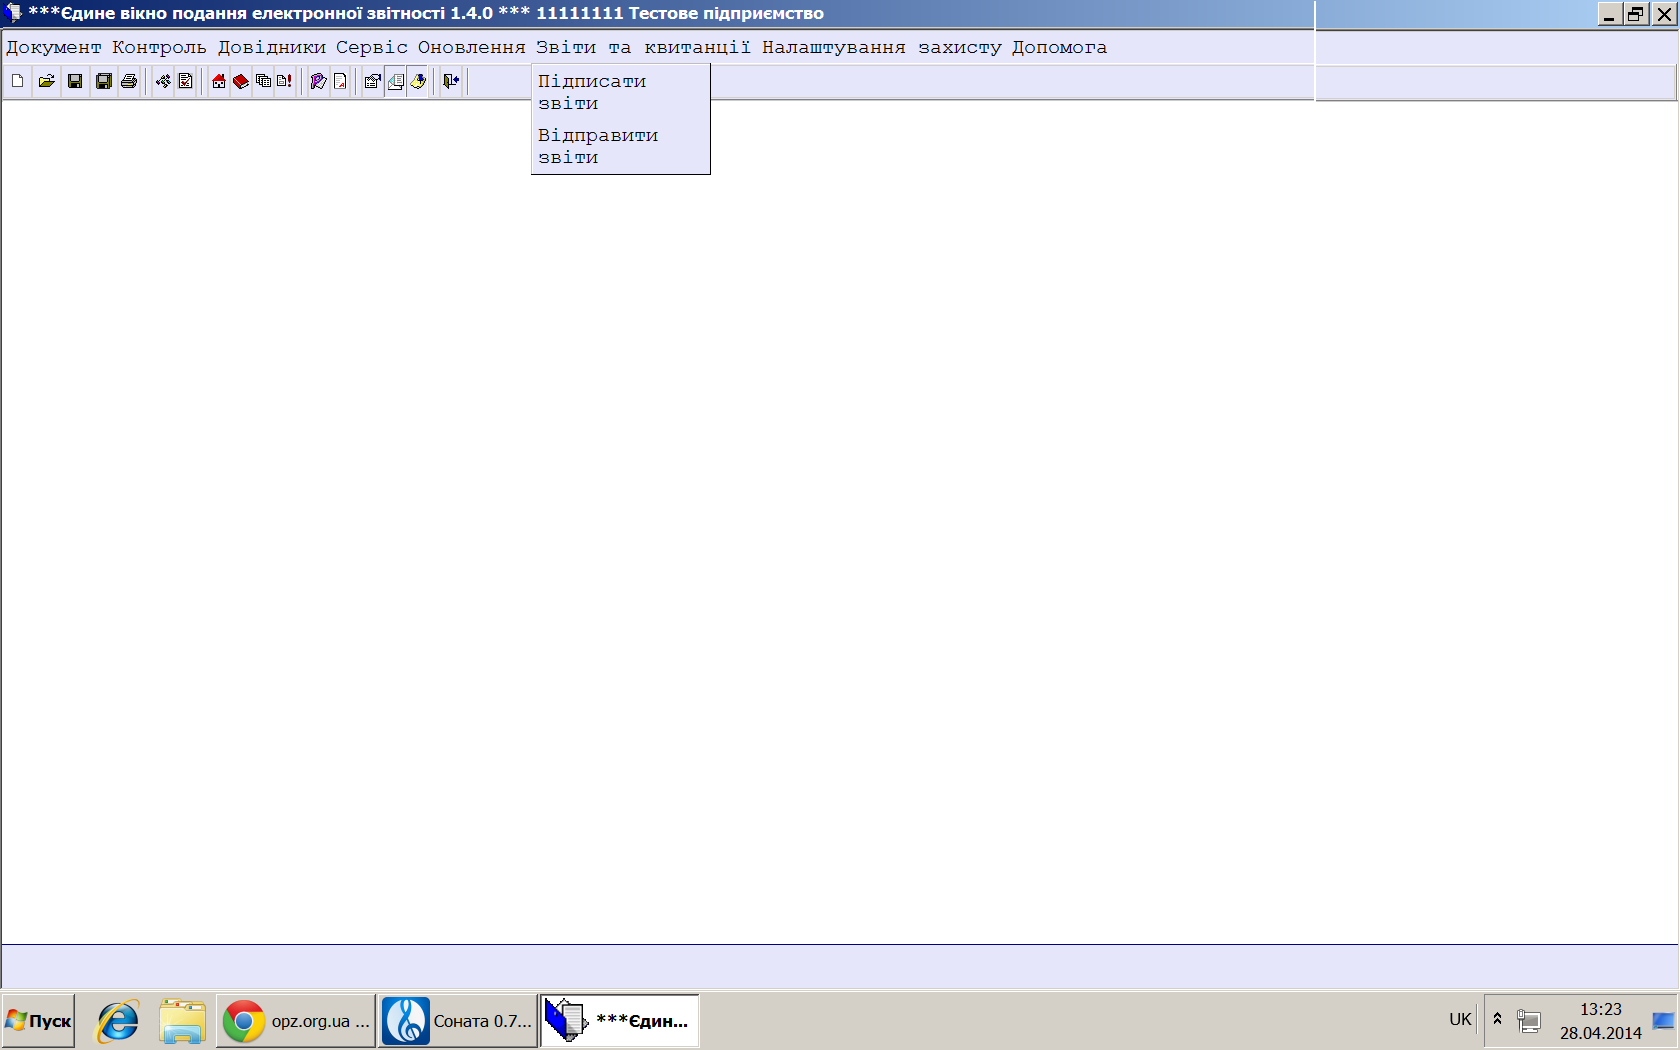Click the printer icon in the toolbar

129,81
